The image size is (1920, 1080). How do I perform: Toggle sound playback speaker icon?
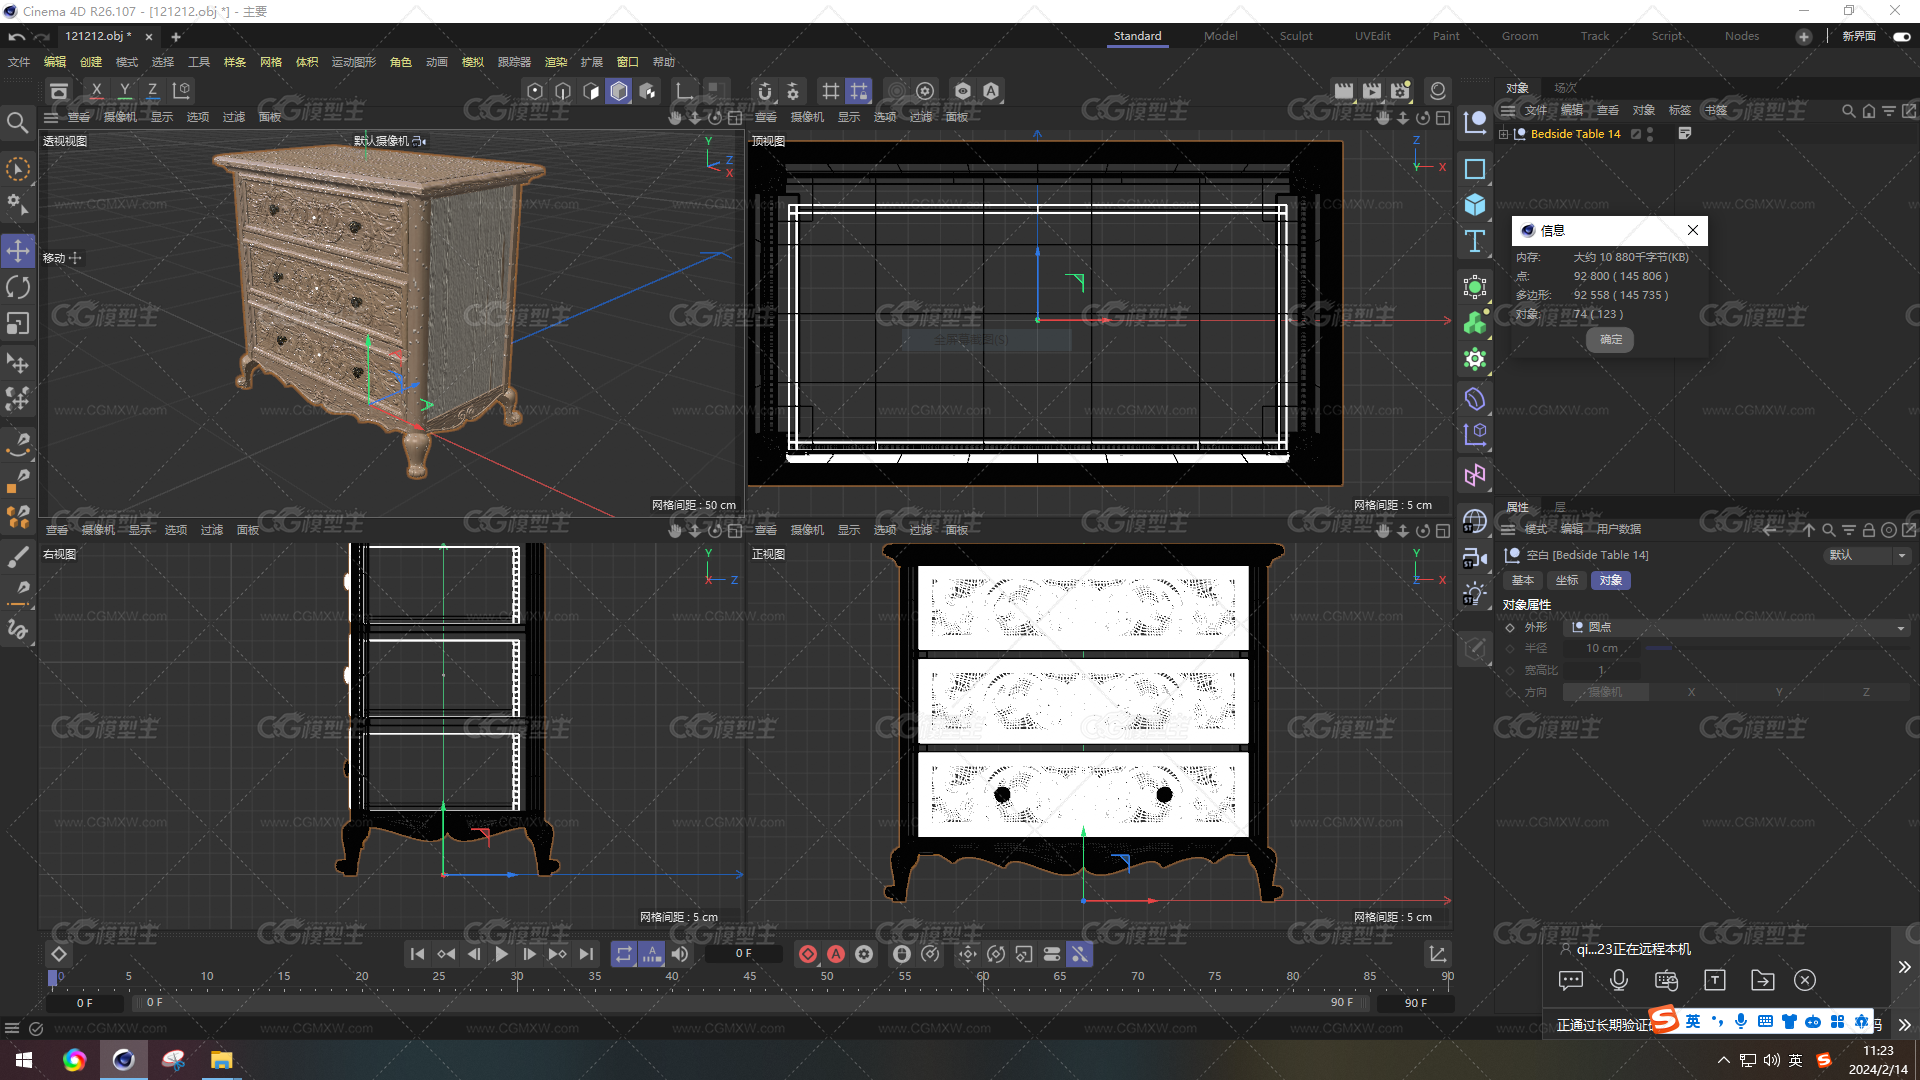coord(680,954)
